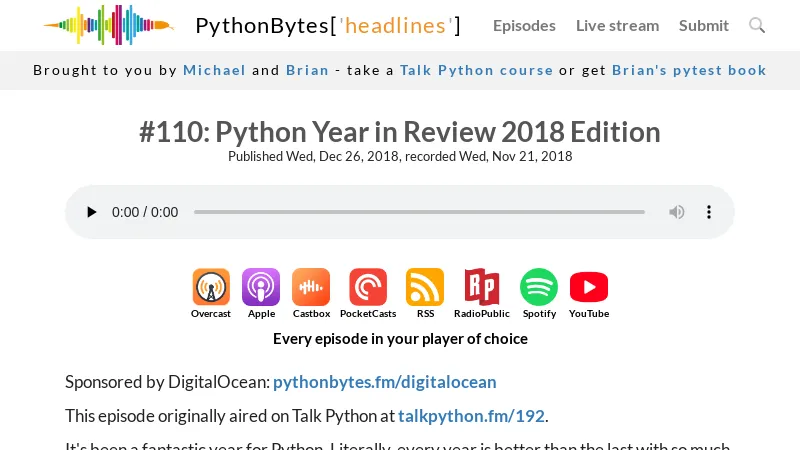Subscribe via the RSS feed icon
800x450 pixels.
[425, 287]
